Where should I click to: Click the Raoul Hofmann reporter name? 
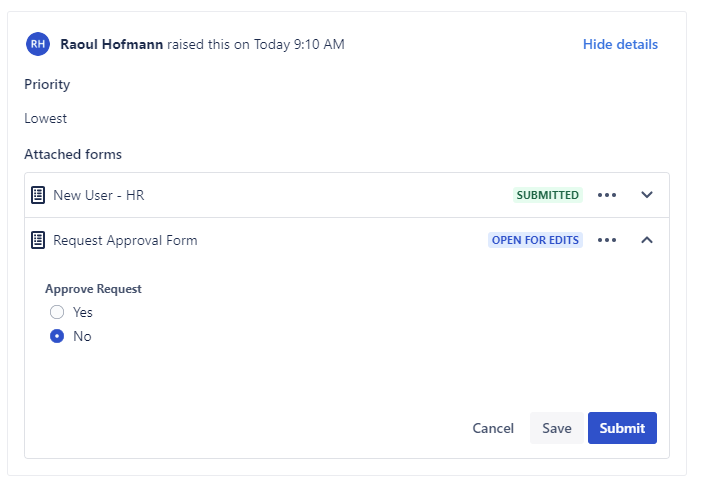(111, 44)
